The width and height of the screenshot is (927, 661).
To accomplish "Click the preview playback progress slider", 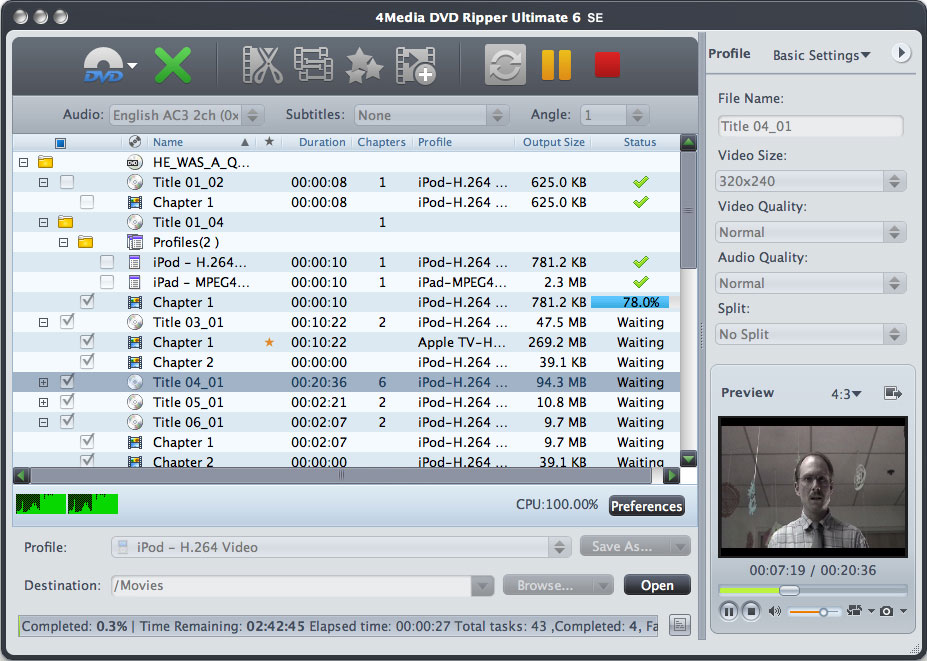I will 813,590.
